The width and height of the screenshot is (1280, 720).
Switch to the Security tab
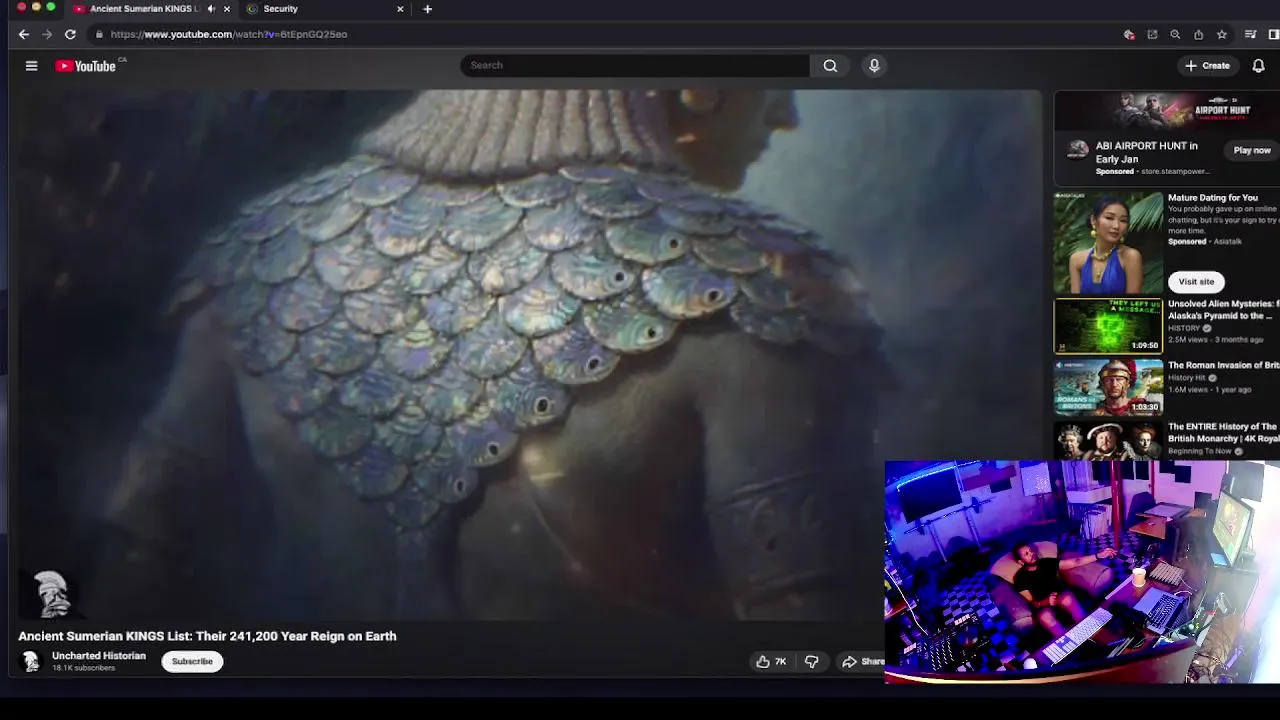[x=281, y=9]
